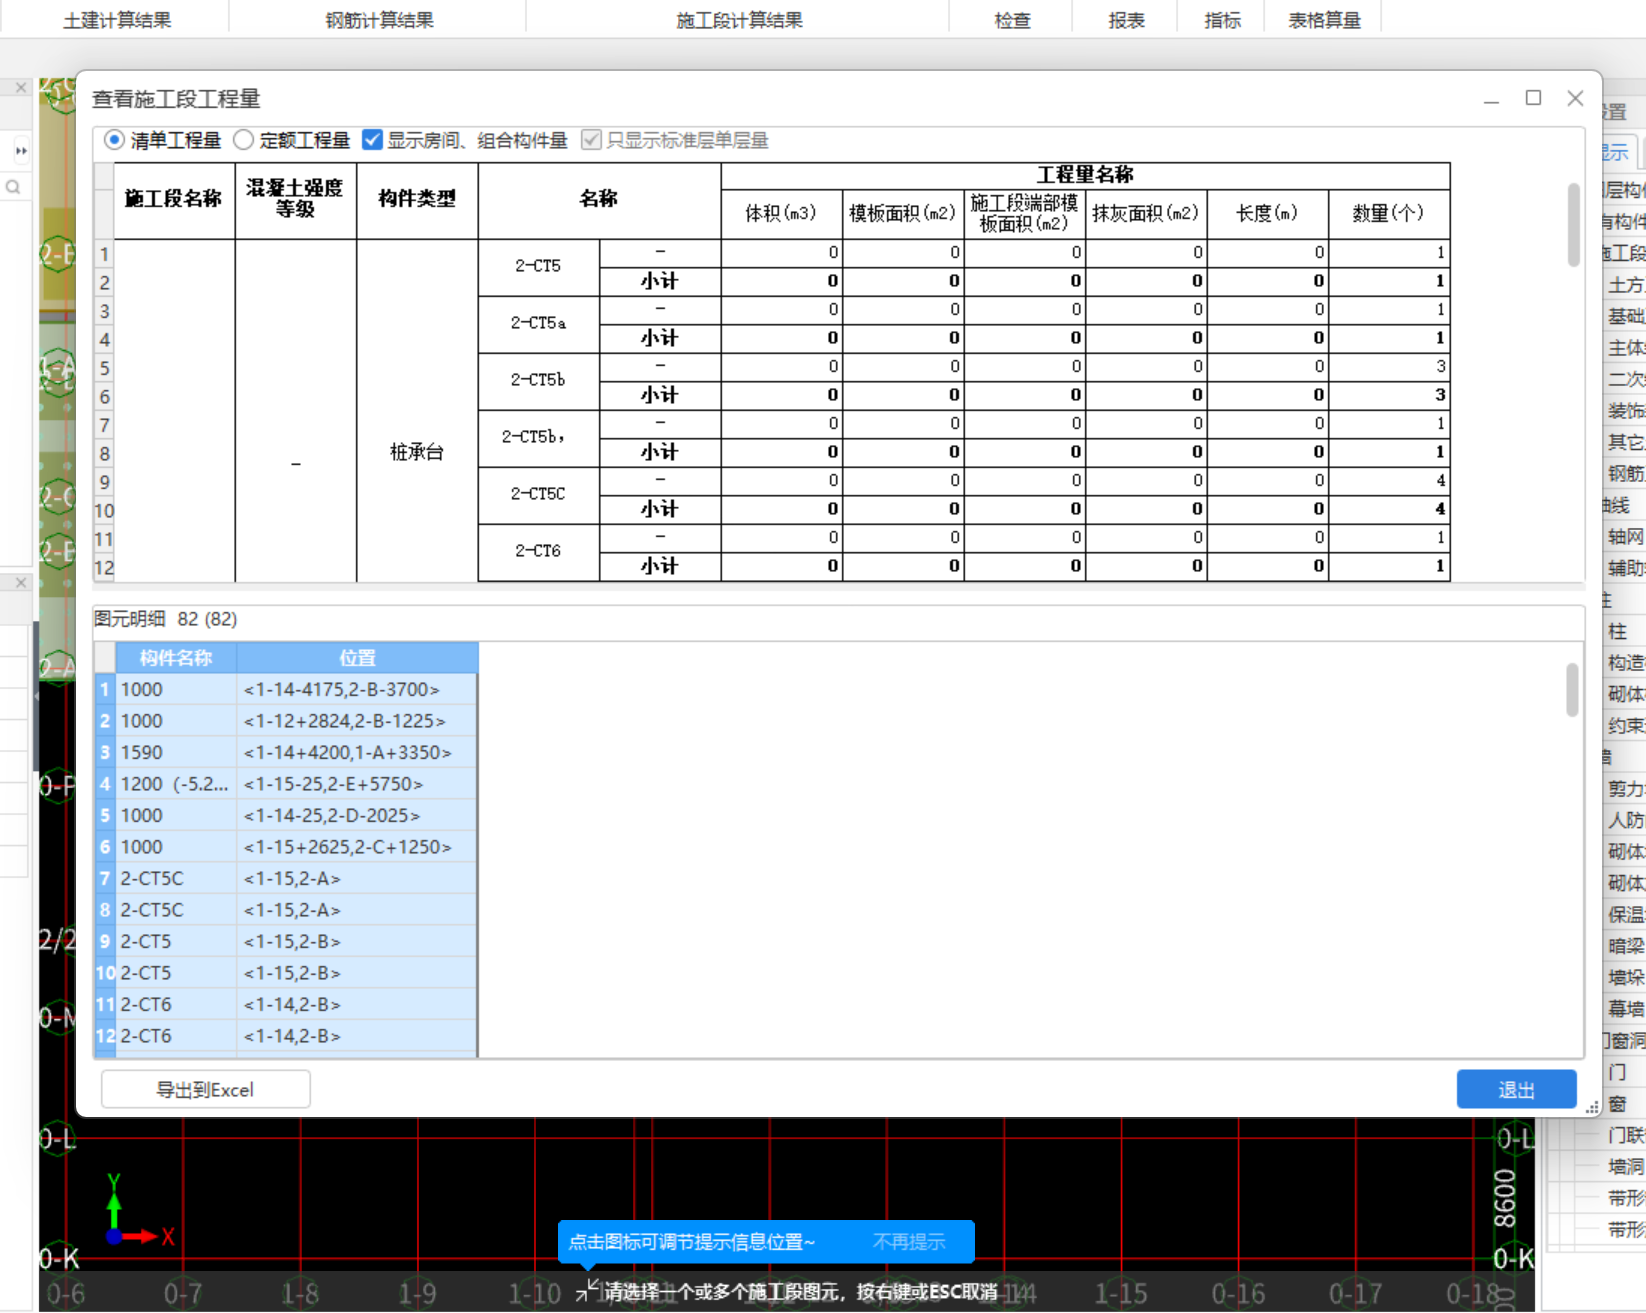Image resolution: width=1646 pixels, height=1313 pixels.
Task: Click the 2-CT5 name cell
Action: [x=538, y=266]
